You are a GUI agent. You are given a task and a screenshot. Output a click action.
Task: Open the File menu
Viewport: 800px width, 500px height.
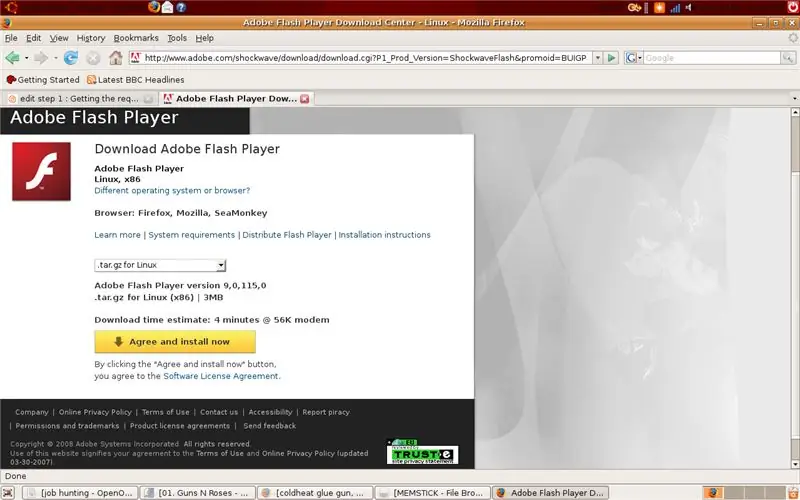11,38
